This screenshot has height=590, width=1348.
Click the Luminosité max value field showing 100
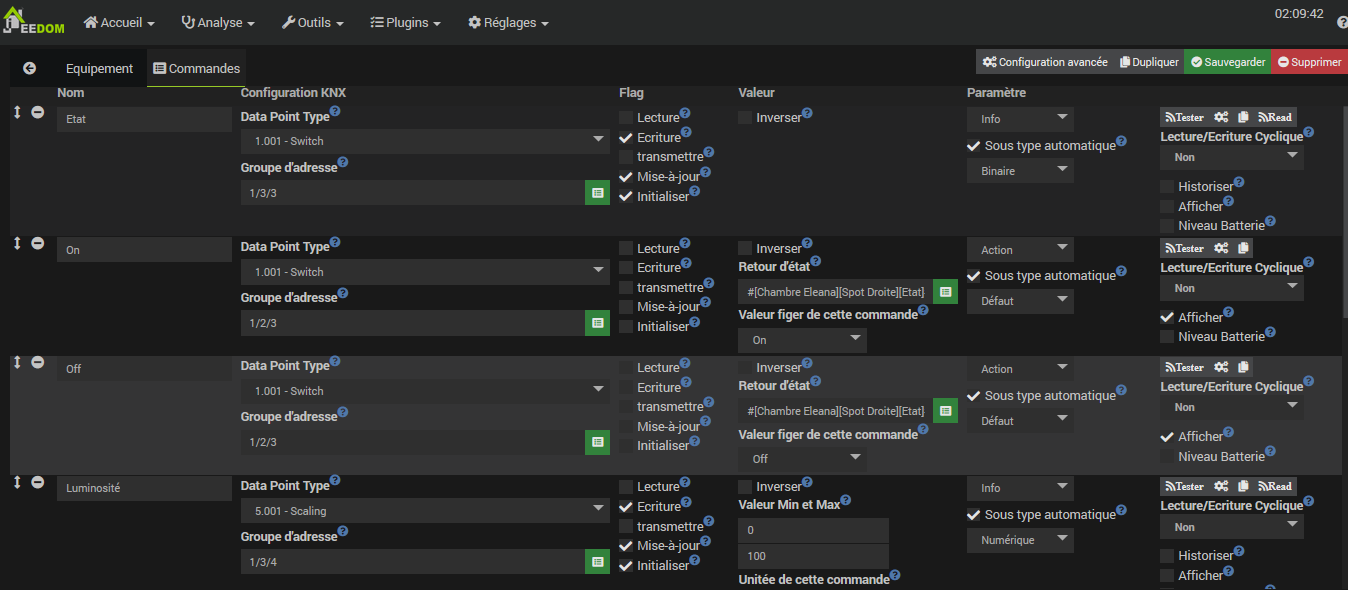click(x=812, y=556)
